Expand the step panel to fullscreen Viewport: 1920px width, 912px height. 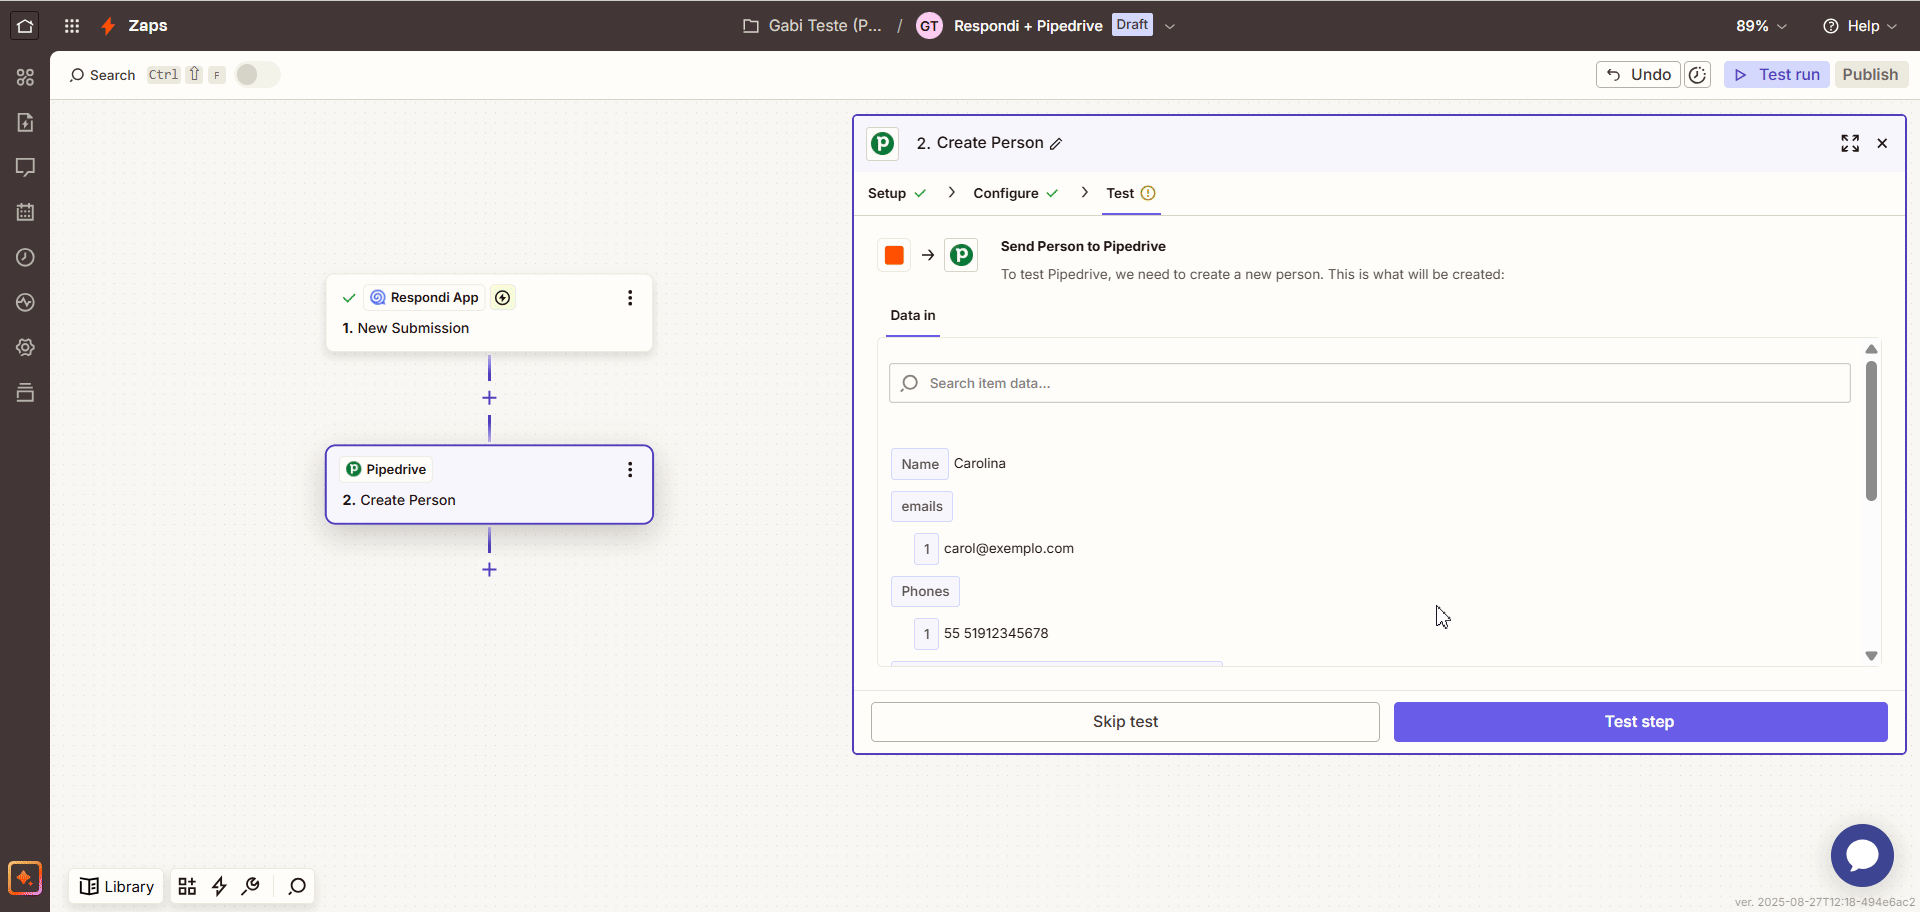pyautogui.click(x=1850, y=143)
